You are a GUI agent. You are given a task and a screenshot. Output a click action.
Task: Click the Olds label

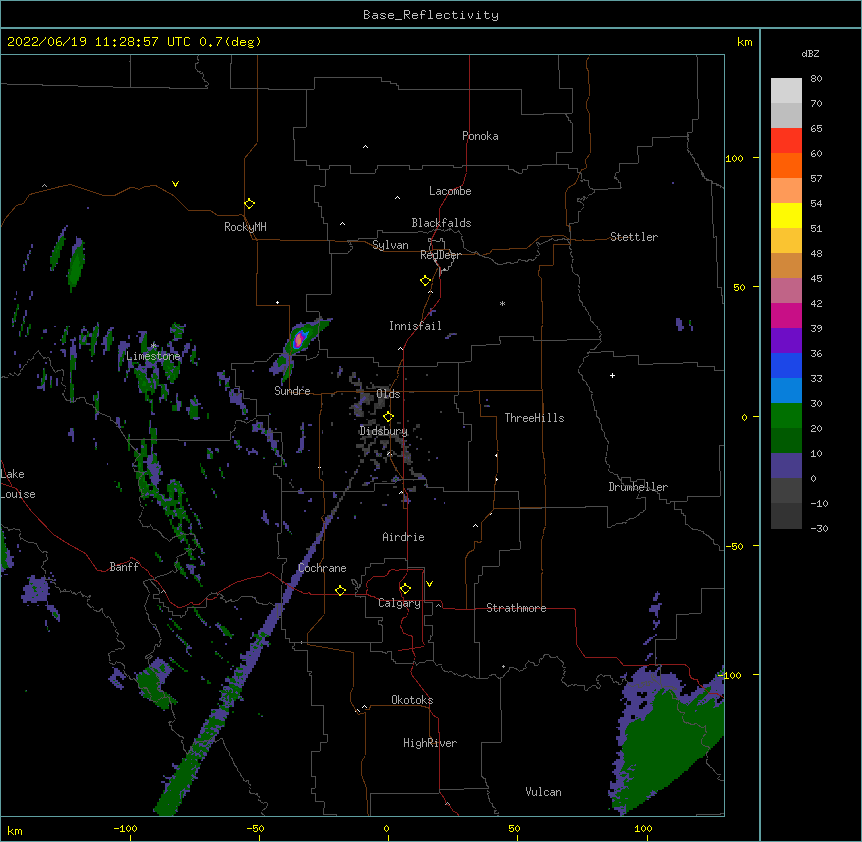tap(388, 394)
